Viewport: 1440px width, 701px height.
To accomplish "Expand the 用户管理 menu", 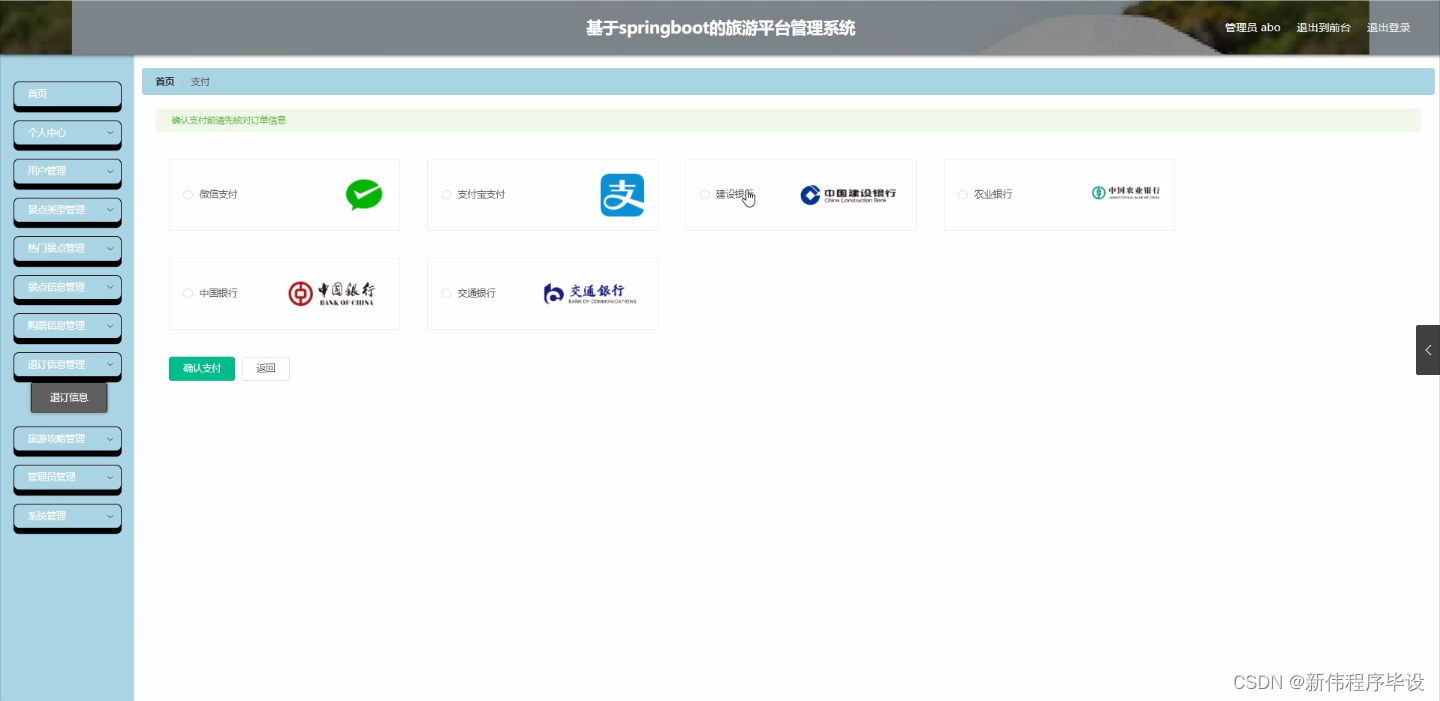I will [x=67, y=172].
